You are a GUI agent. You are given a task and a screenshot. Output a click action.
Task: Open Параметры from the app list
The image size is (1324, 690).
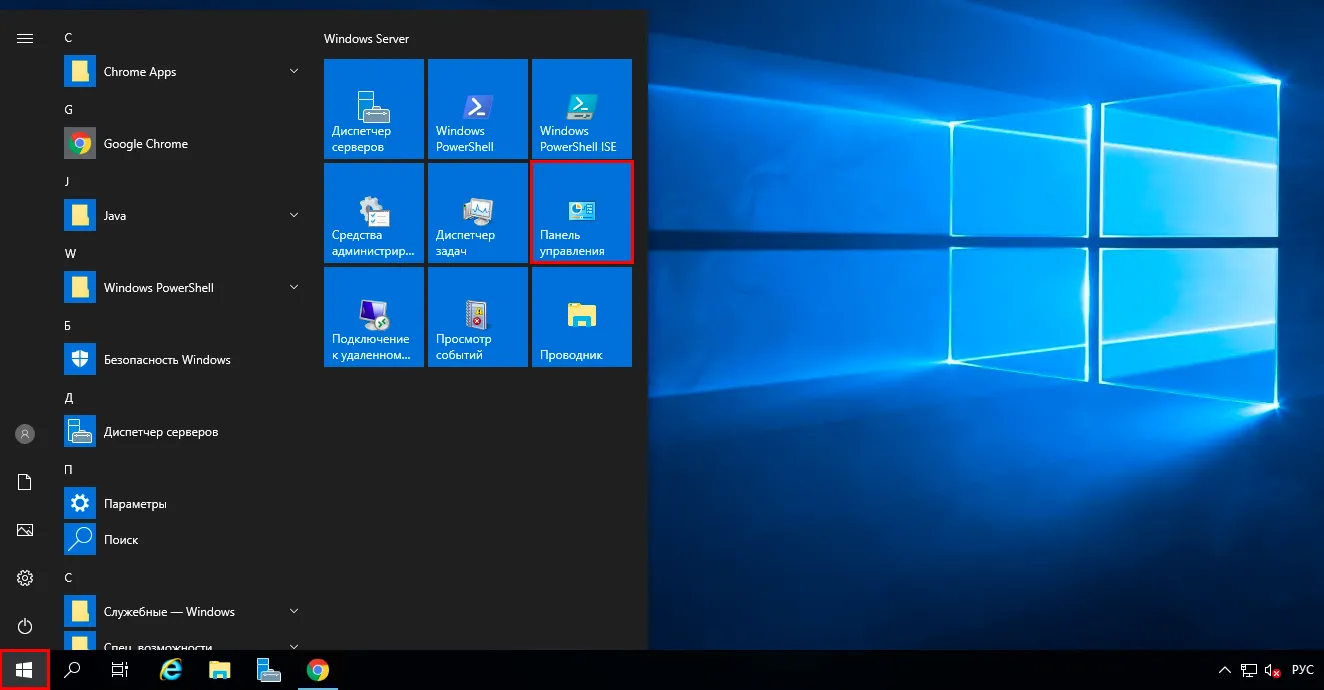[x=183, y=504]
